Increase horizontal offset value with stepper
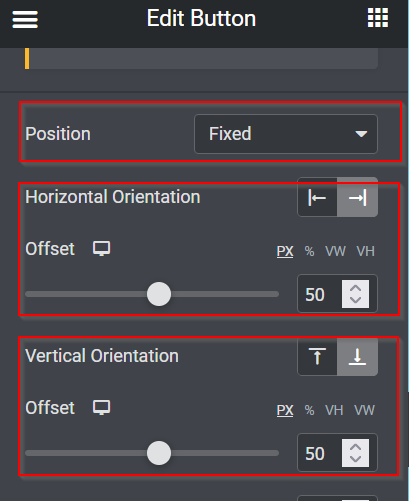The image size is (409, 501). point(355,288)
